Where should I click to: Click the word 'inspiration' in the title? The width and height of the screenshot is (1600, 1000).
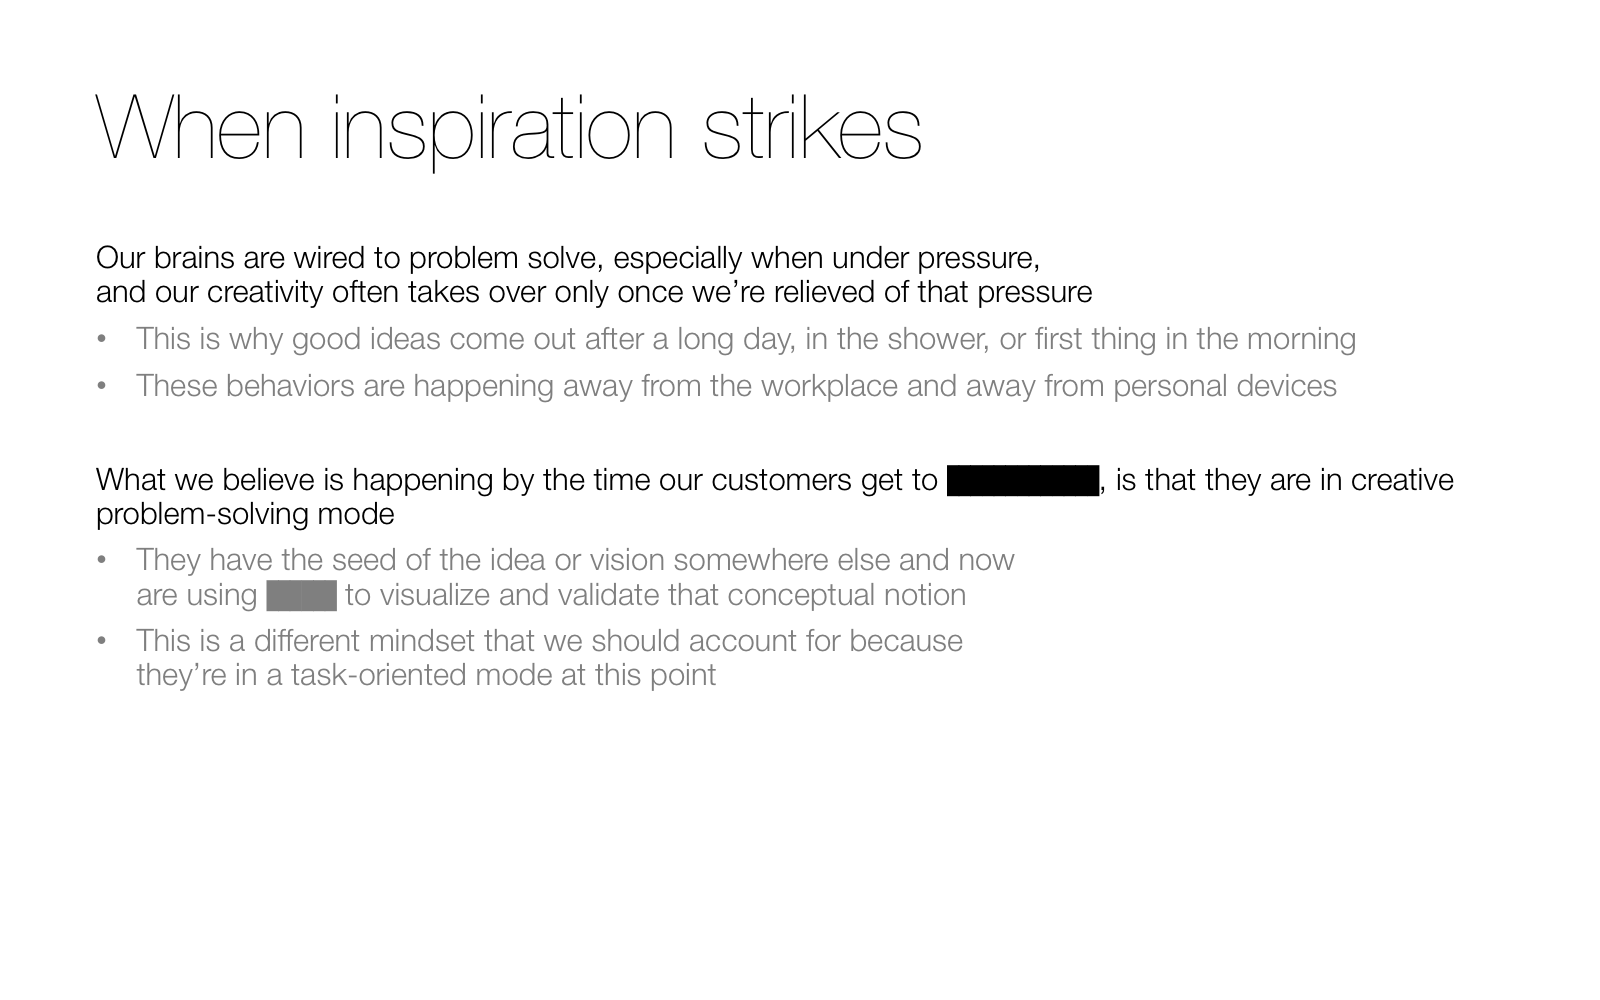[504, 130]
